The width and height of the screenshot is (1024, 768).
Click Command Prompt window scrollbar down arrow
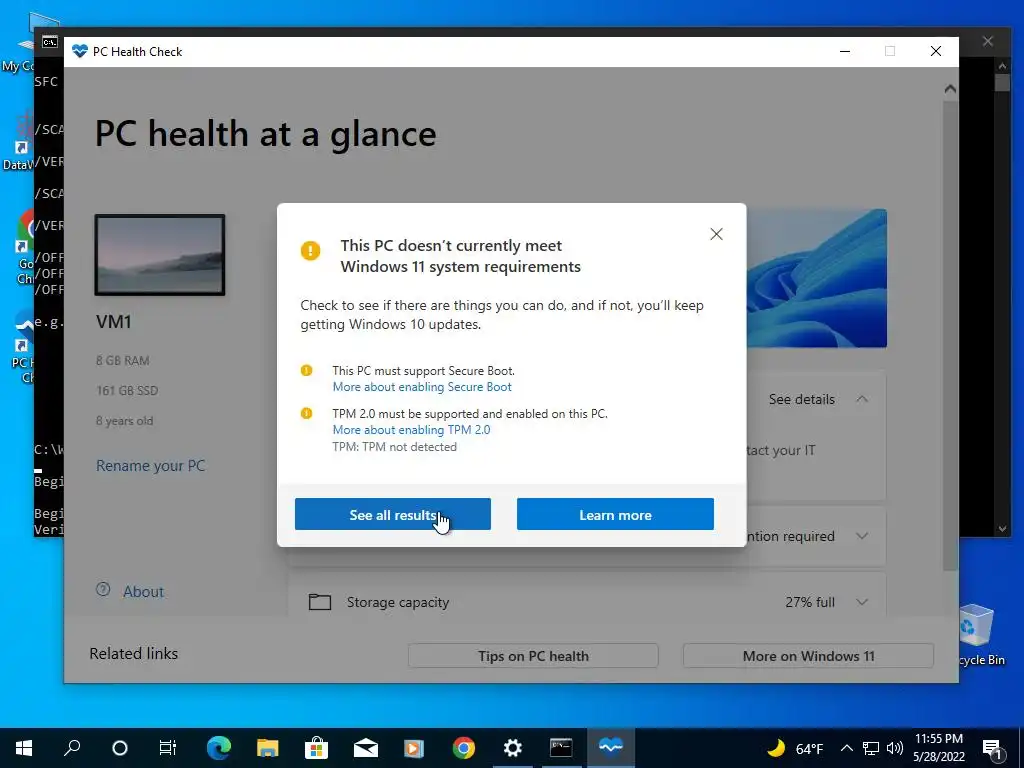point(1002,529)
